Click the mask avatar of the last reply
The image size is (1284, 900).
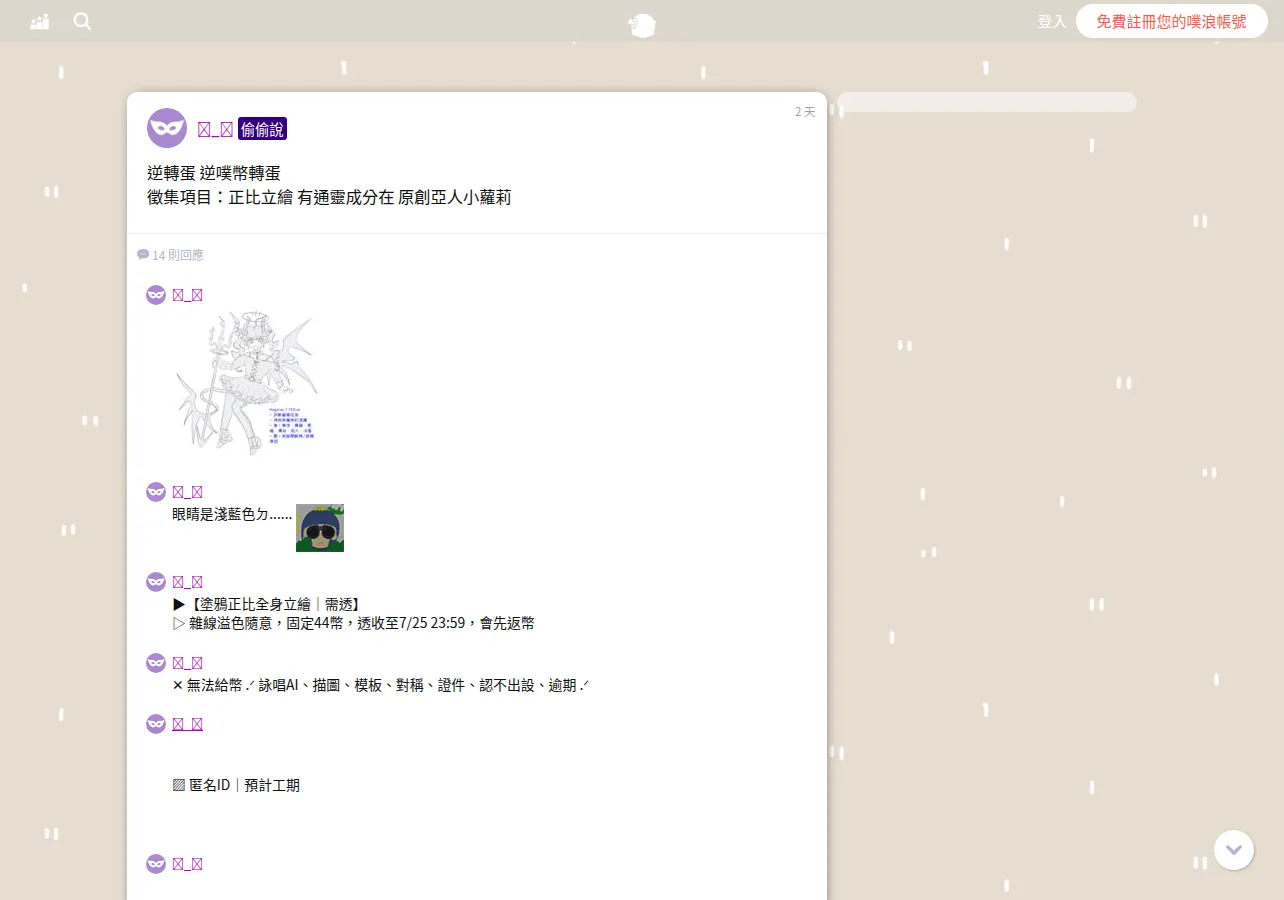tap(156, 864)
